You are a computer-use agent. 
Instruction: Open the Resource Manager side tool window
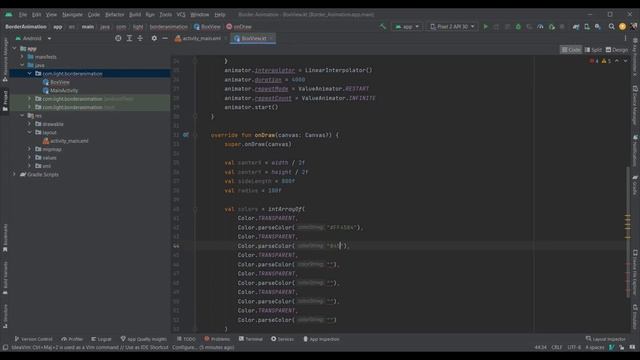coord(5,60)
